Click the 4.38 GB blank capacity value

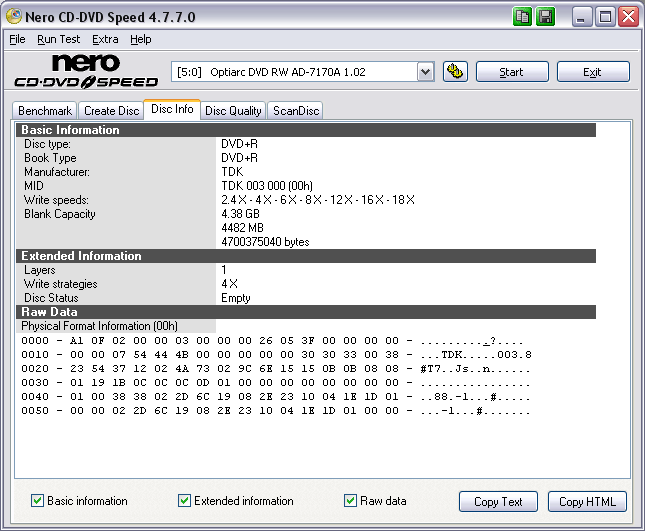point(240,214)
